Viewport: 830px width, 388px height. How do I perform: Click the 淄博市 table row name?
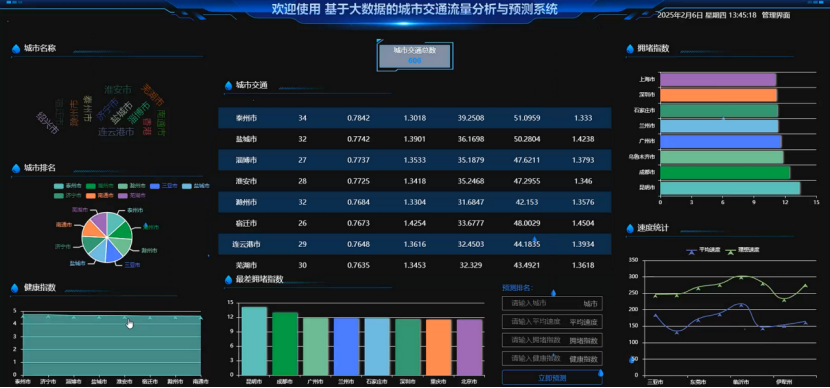tap(247, 160)
